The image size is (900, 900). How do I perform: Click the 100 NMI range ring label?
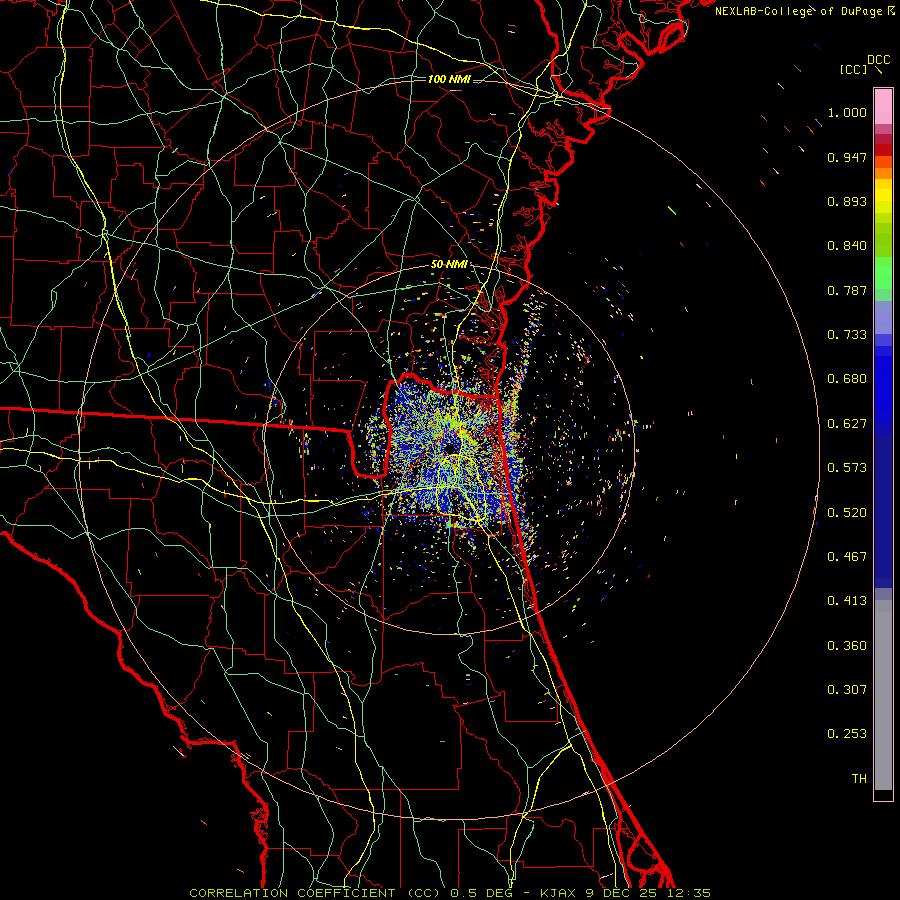449,79
